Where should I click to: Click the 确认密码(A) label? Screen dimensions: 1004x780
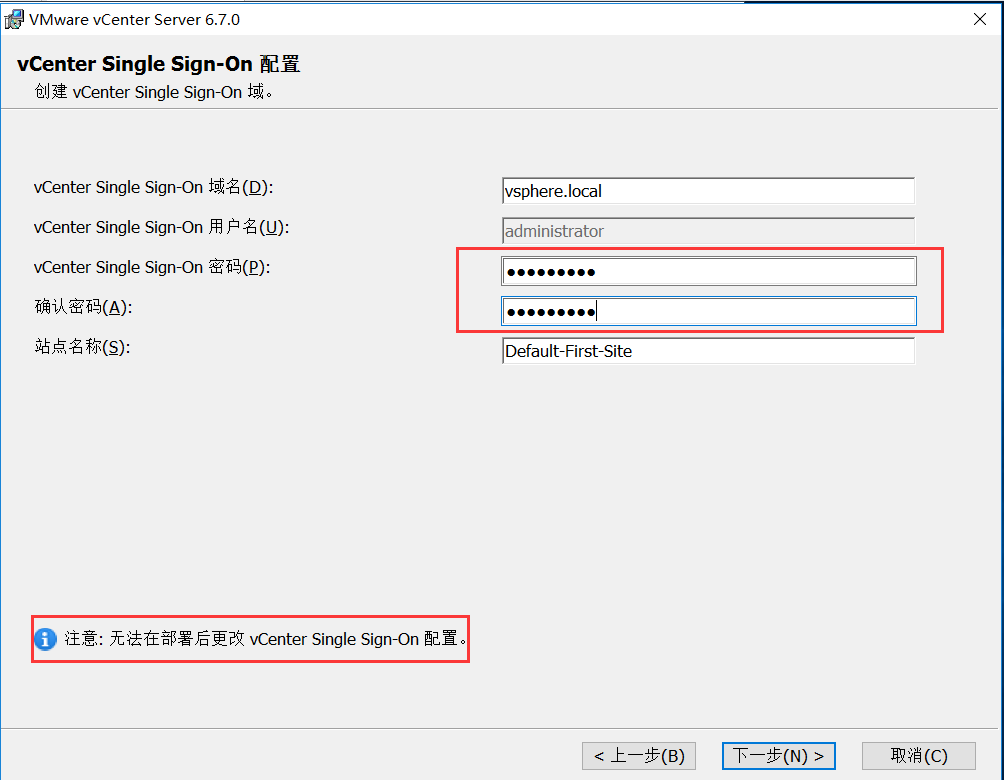point(83,307)
